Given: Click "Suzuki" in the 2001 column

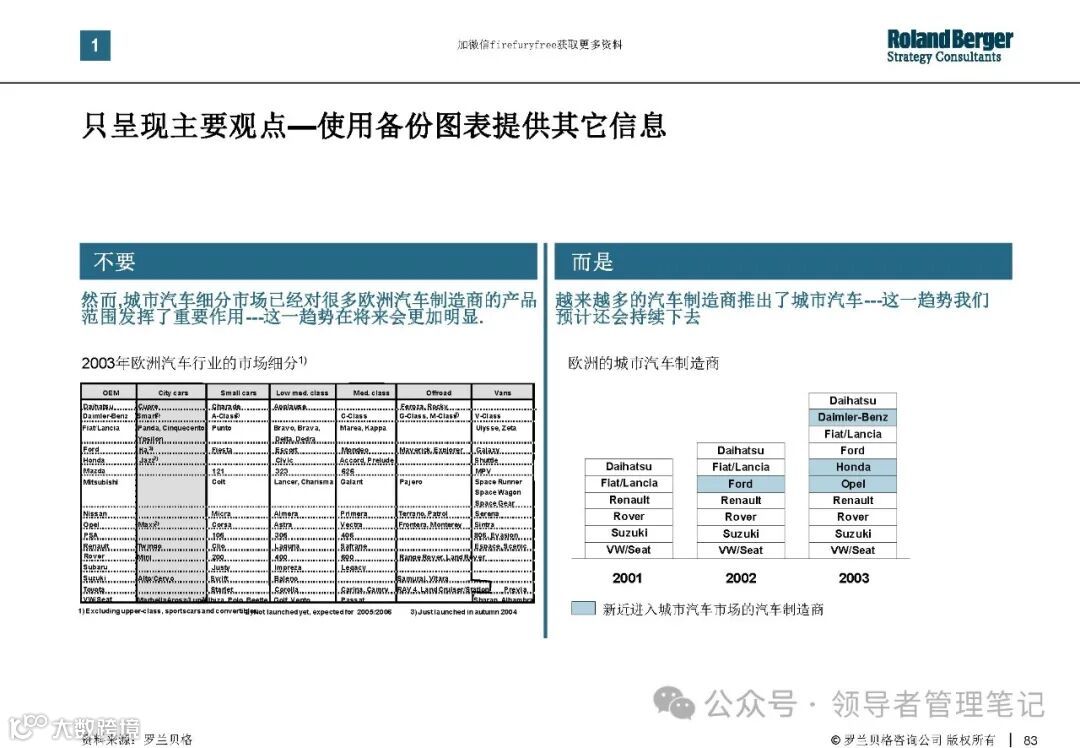Looking at the screenshot, I should (629, 533).
